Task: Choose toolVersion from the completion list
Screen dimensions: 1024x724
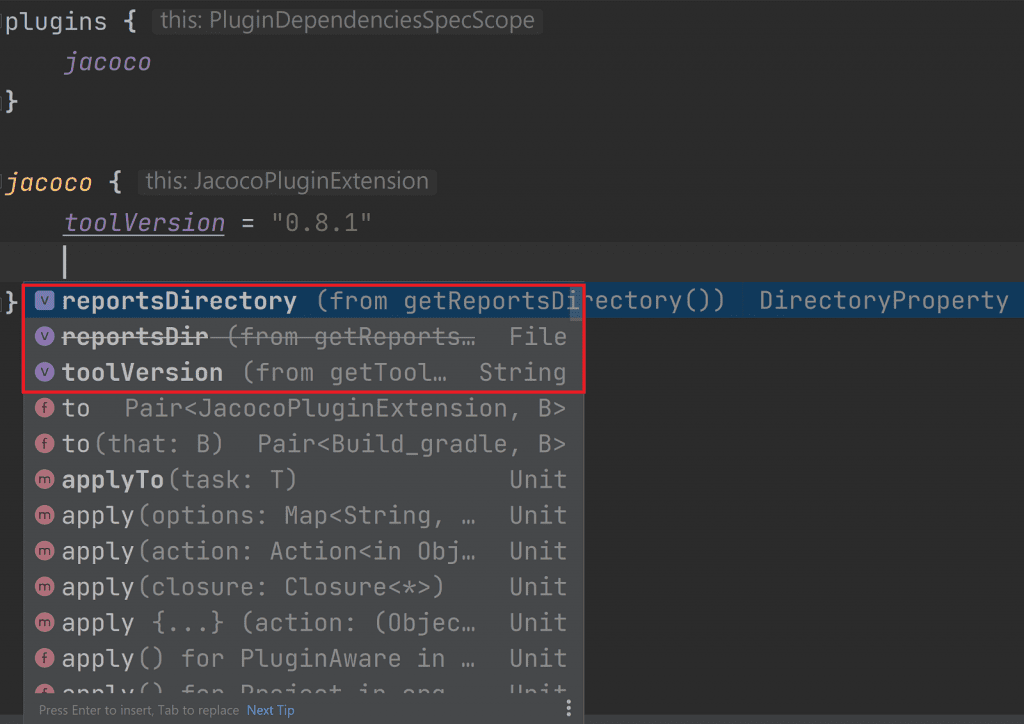Action: [x=142, y=373]
